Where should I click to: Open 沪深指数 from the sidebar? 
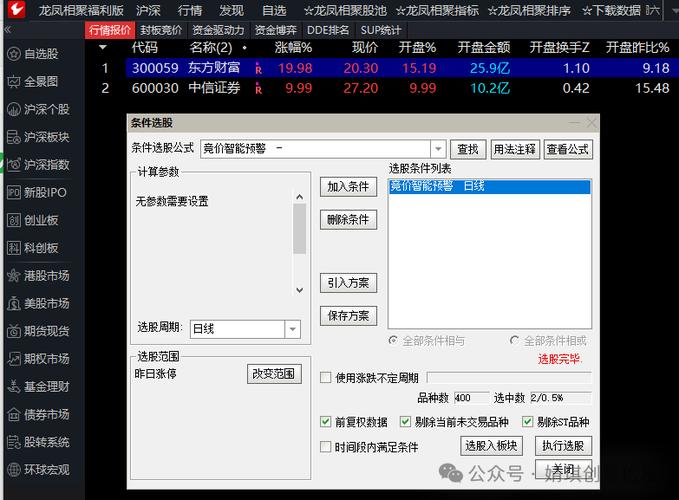click(x=38, y=165)
